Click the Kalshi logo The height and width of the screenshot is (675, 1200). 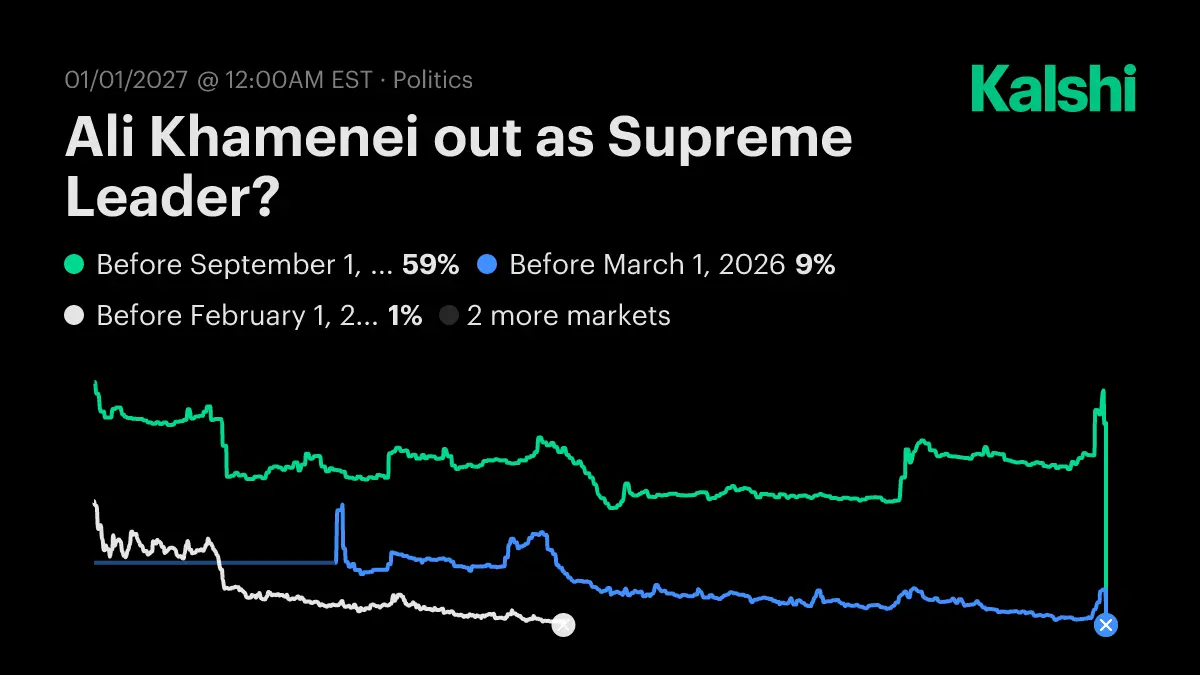tap(1053, 88)
